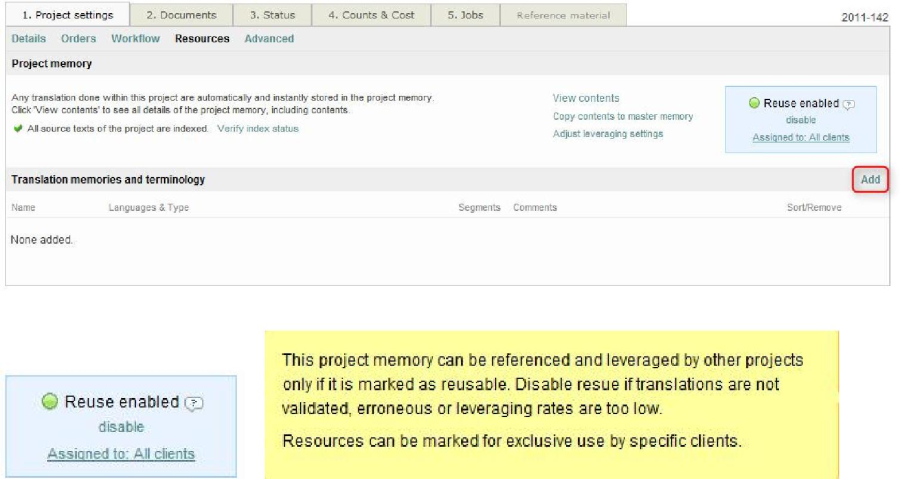
Task: Click the disable link in the enlarged lower-left box
Action: coord(121,427)
